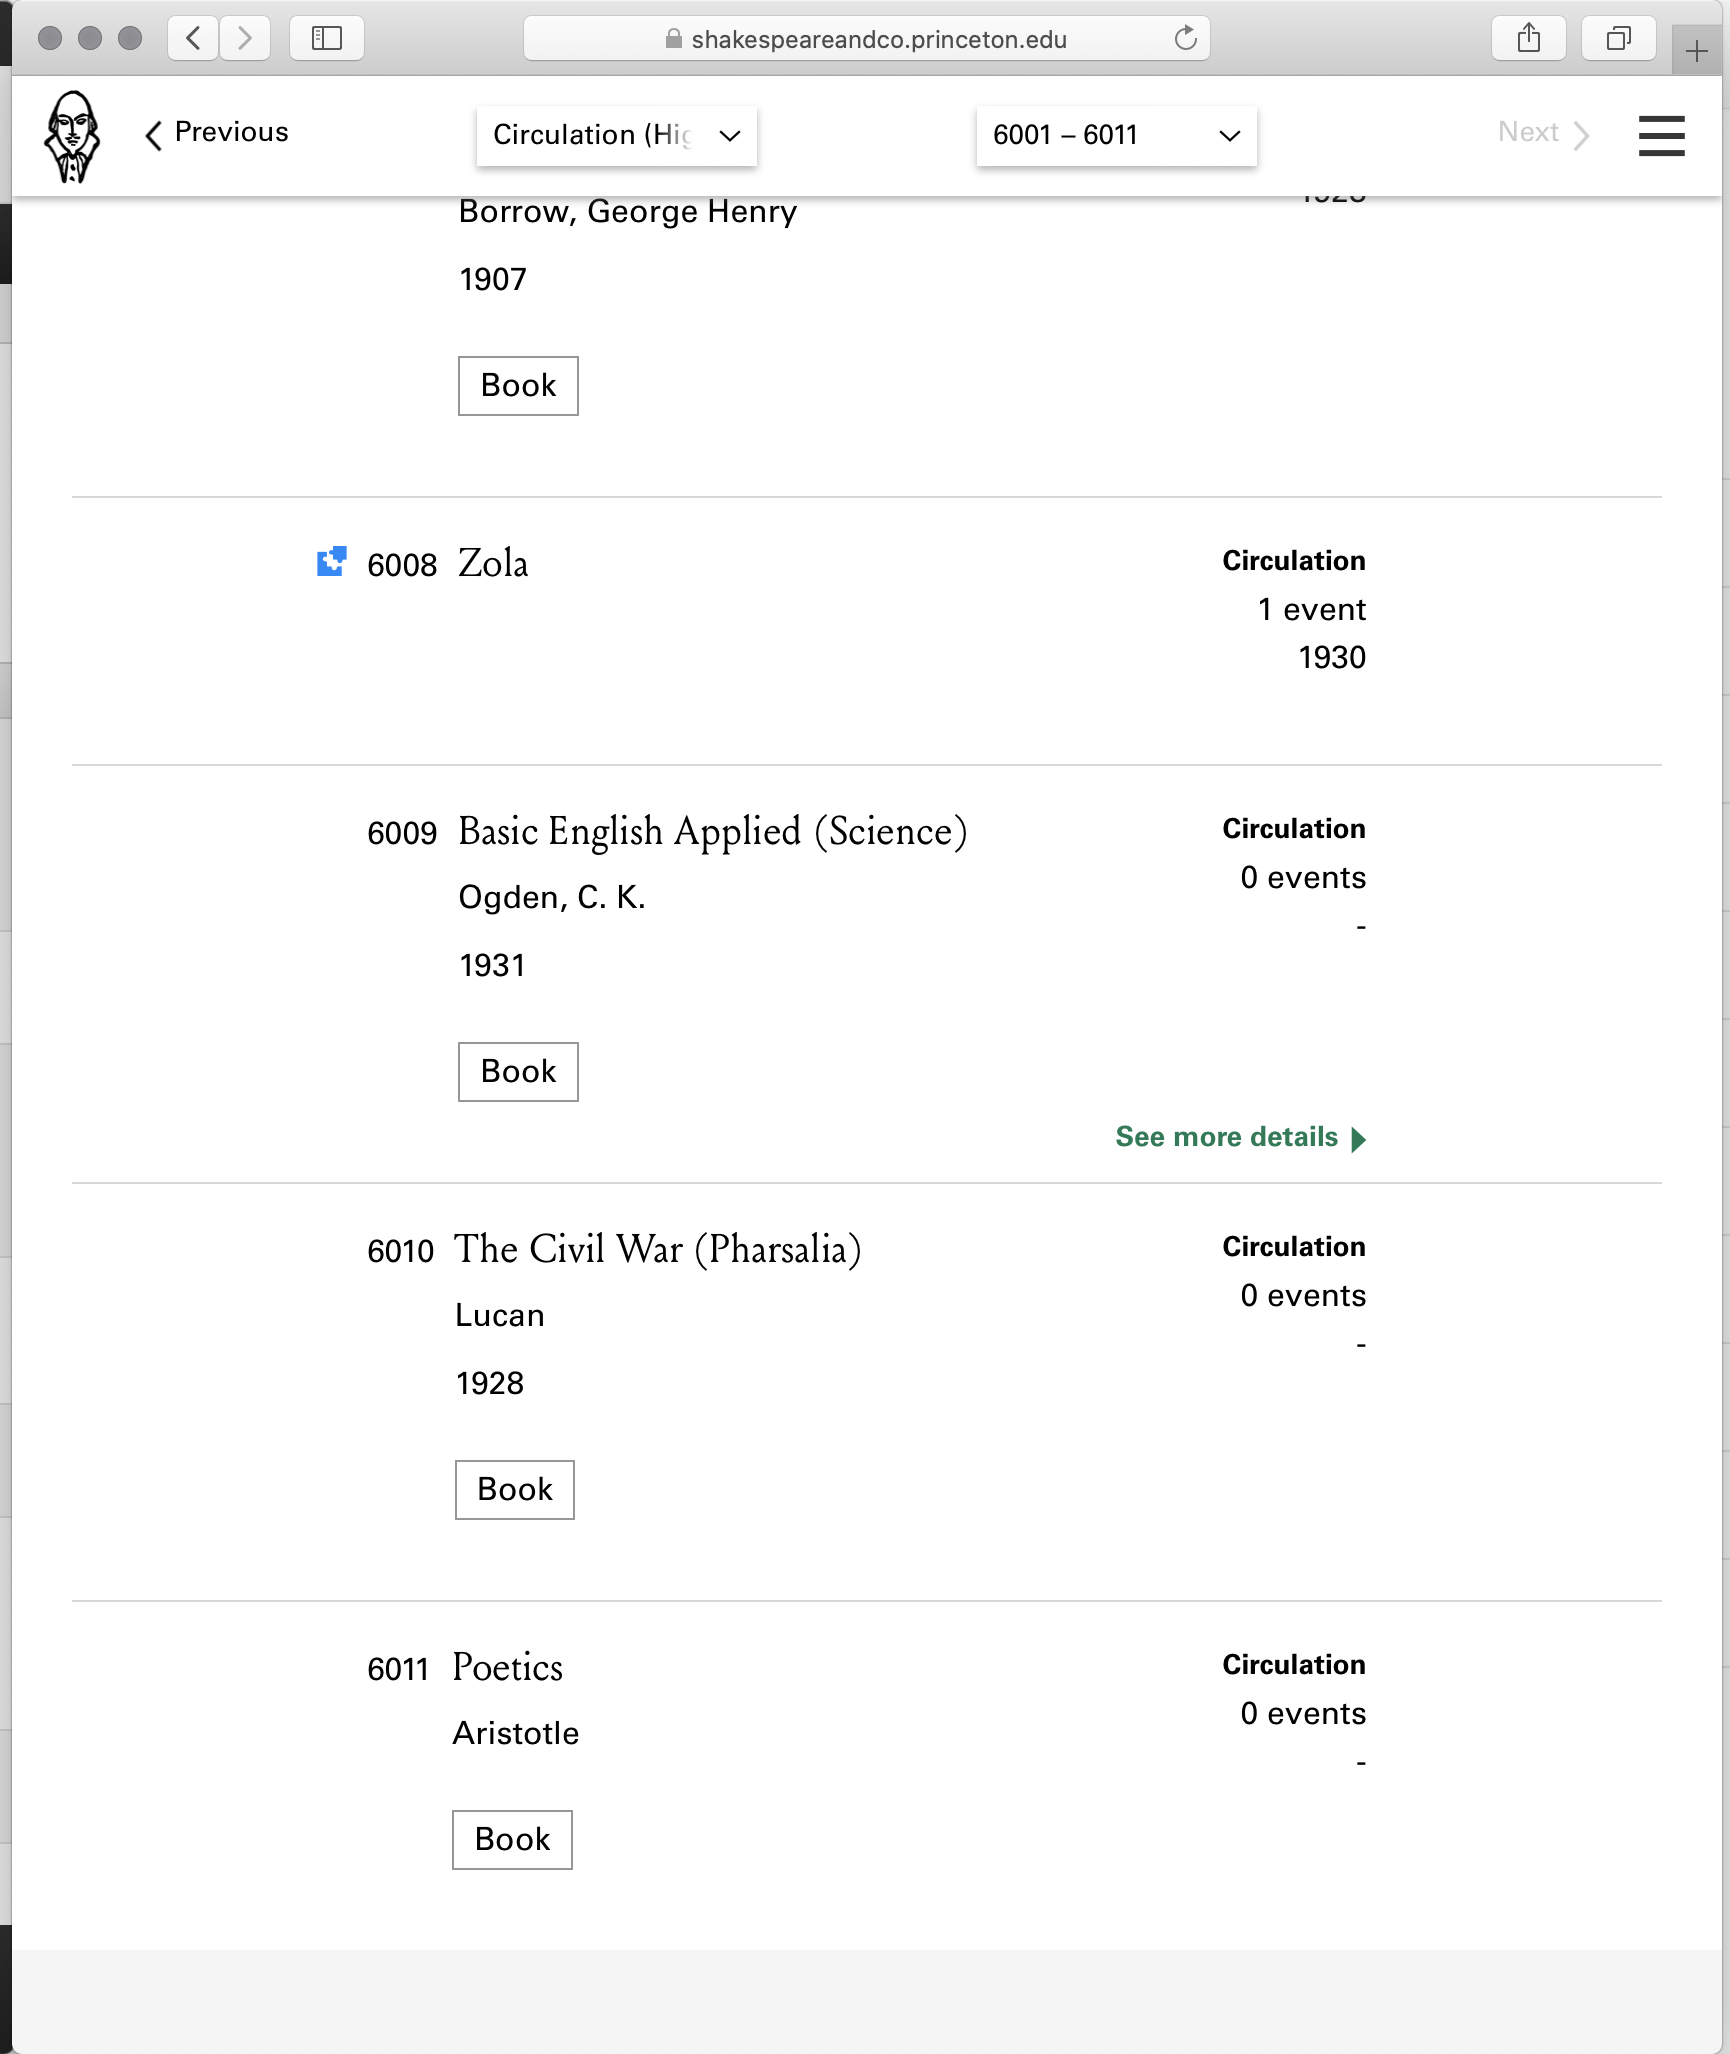Open the 6001 – 6011 page range dropdown

(1115, 135)
